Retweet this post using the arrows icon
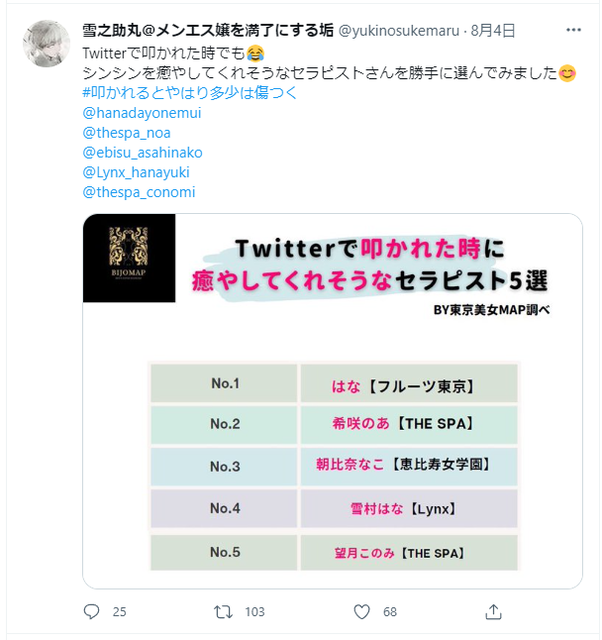 point(223,611)
